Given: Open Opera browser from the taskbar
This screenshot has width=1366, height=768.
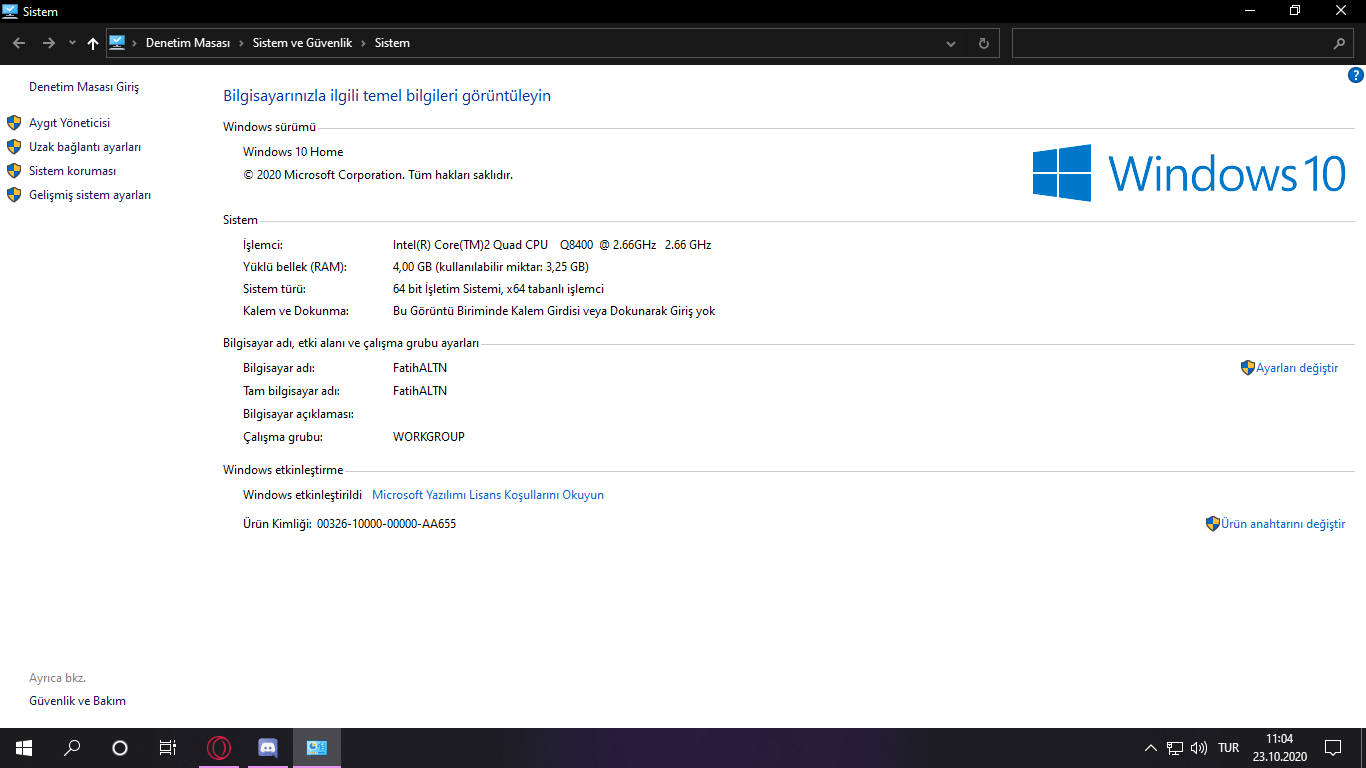Looking at the screenshot, I should tap(219, 748).
